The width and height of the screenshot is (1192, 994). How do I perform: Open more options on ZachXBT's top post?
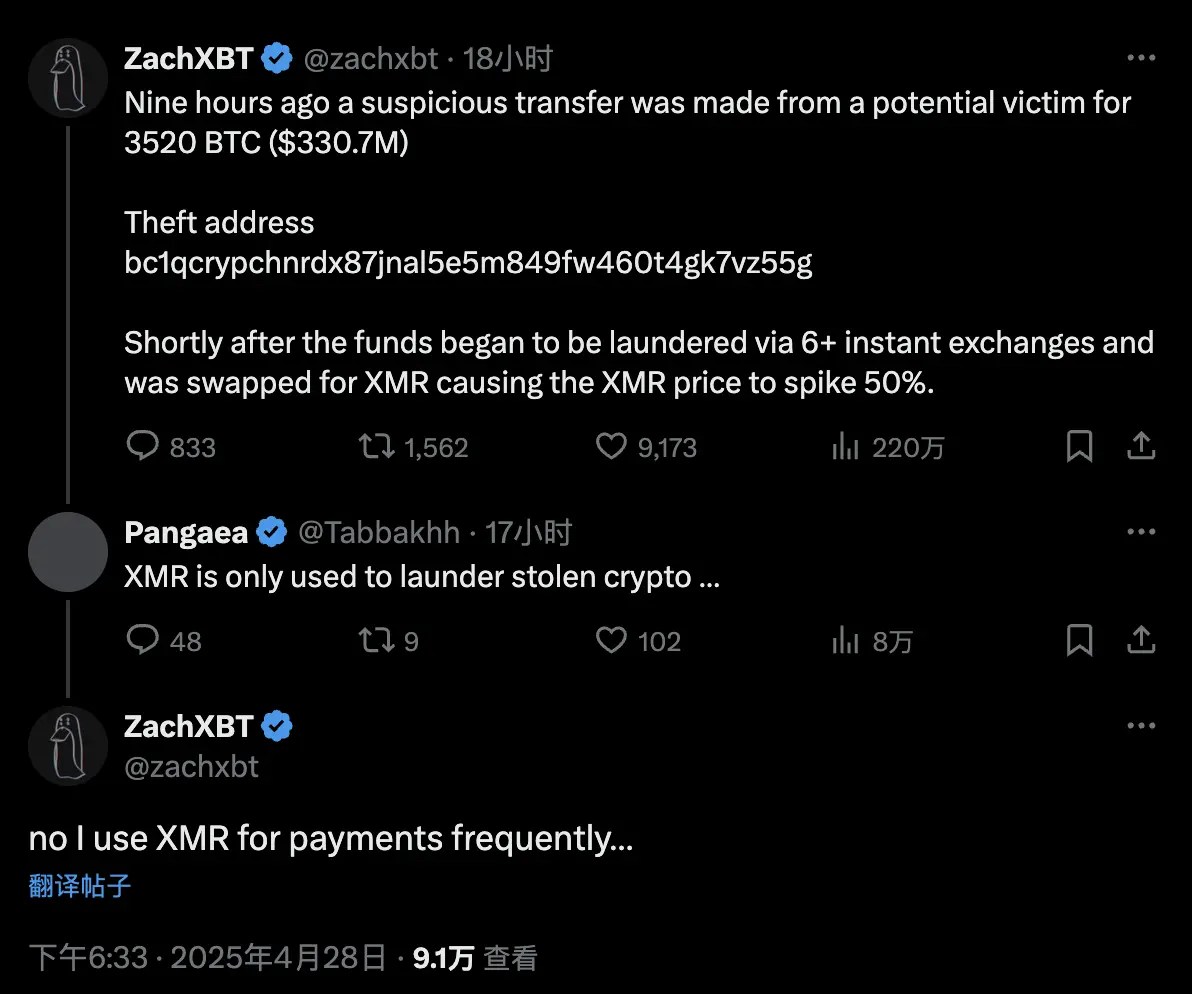point(1141,59)
